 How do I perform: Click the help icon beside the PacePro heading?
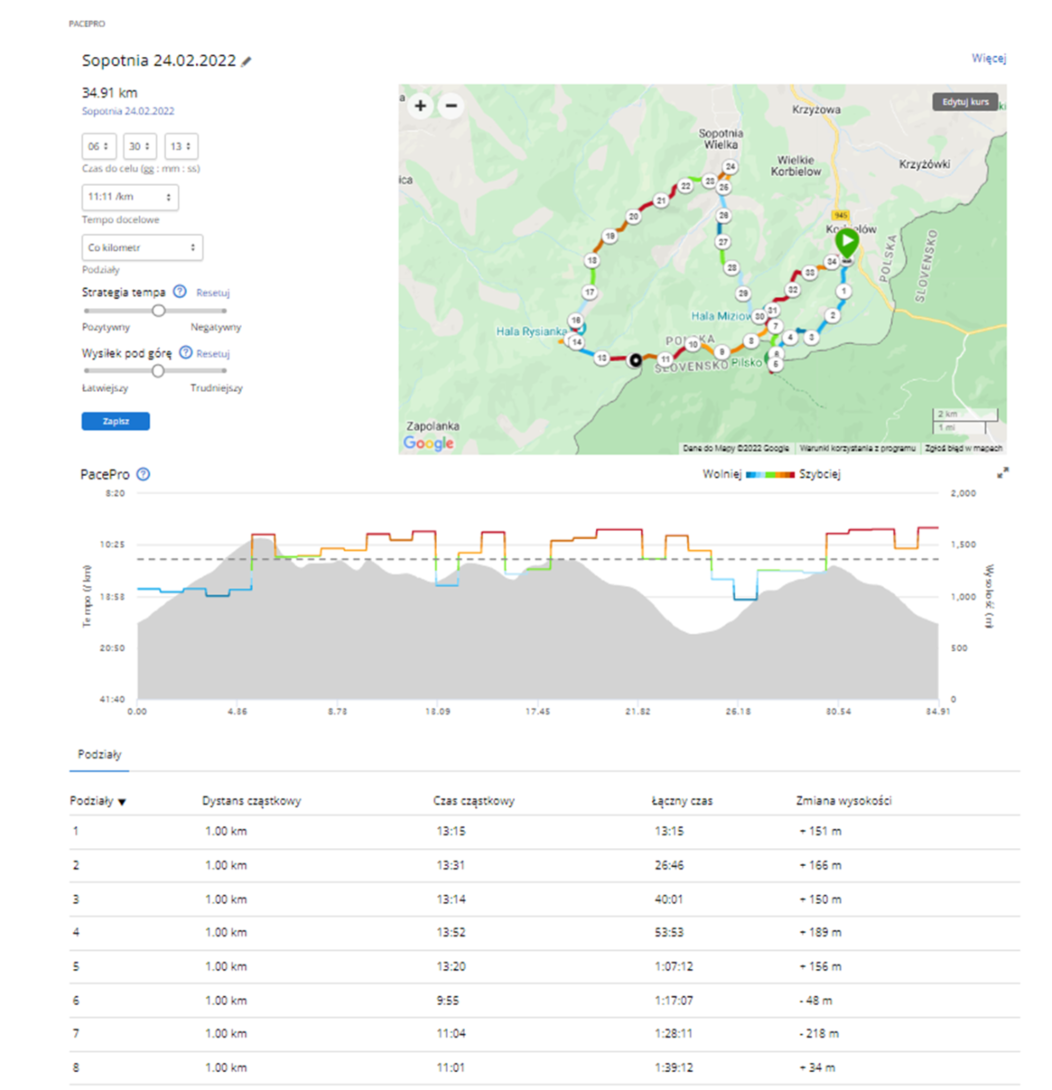(143, 474)
